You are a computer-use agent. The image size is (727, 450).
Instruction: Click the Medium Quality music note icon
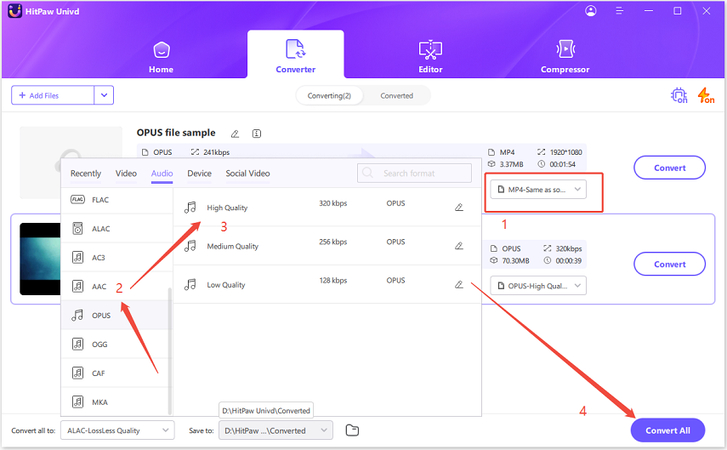(190, 246)
